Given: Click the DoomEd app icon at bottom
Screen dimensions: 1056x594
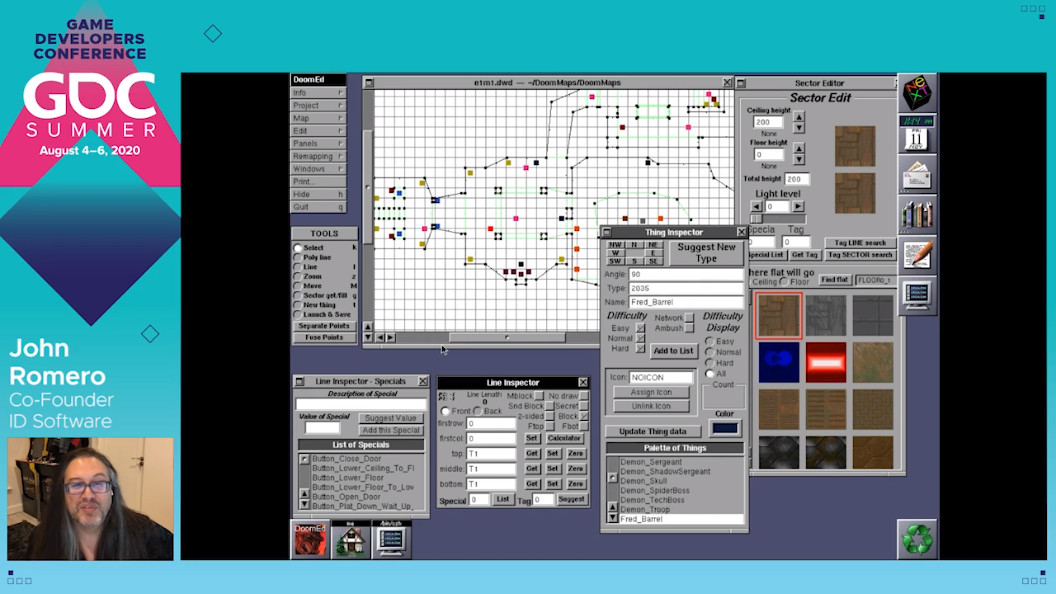Looking at the screenshot, I should click(x=310, y=539).
